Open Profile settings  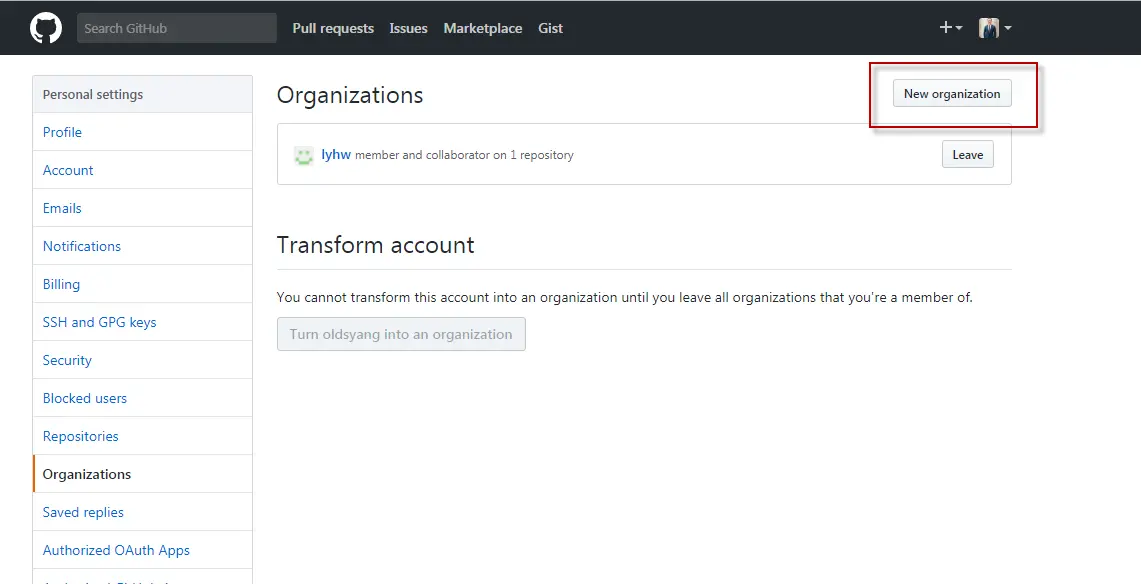point(143,132)
